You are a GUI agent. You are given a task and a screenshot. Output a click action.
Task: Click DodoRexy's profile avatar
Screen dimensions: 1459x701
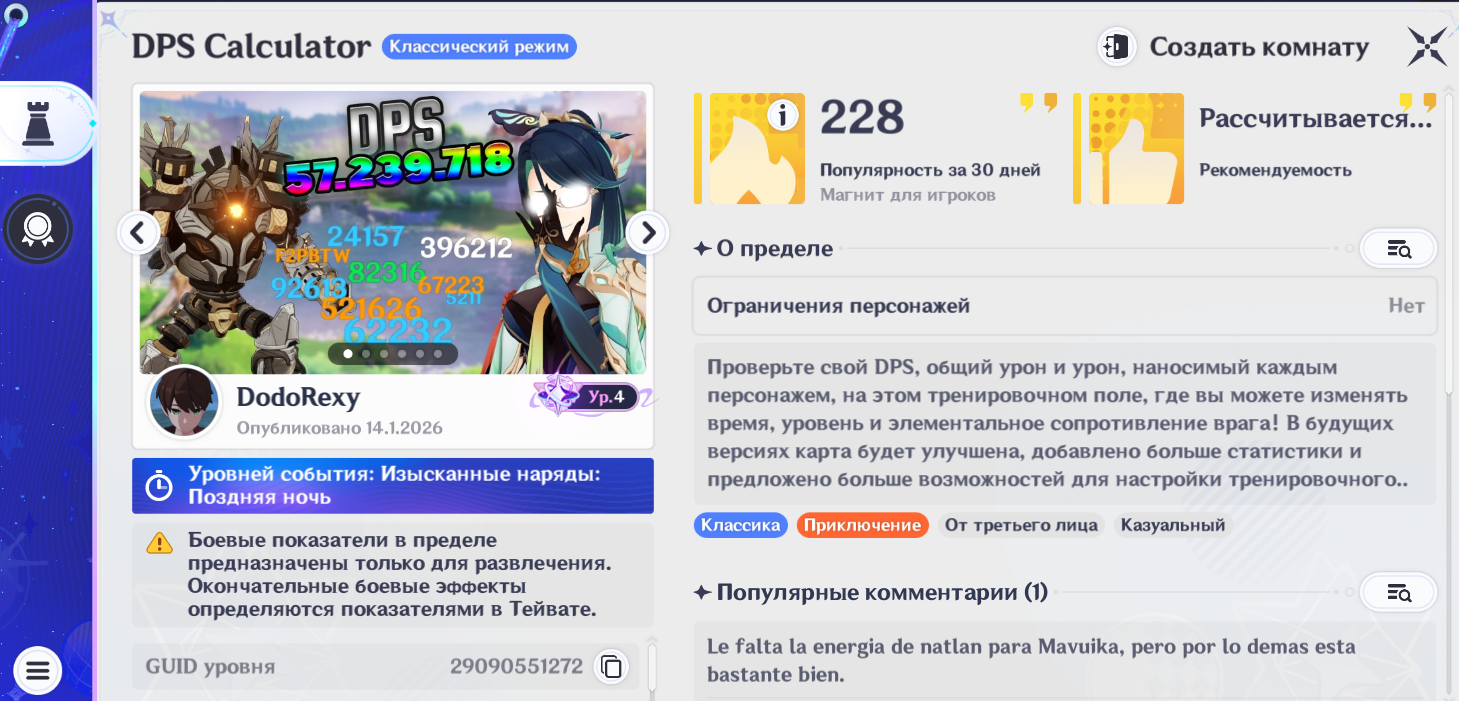184,402
